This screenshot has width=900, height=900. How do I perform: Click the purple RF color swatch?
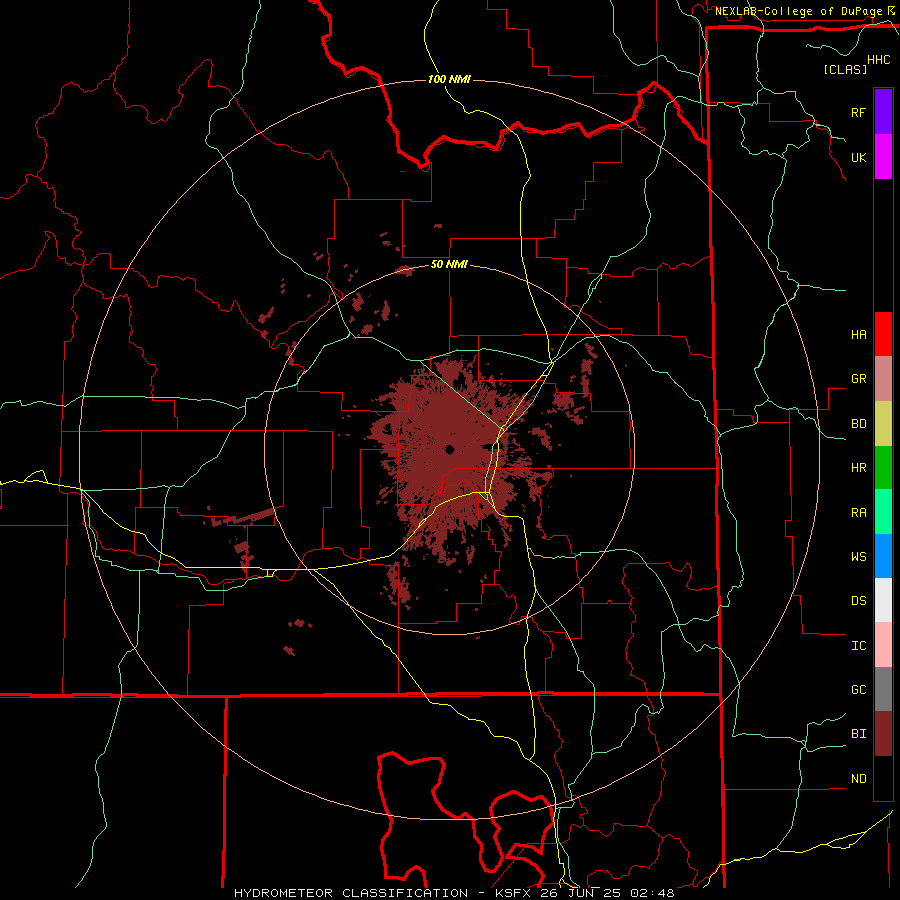(x=883, y=112)
